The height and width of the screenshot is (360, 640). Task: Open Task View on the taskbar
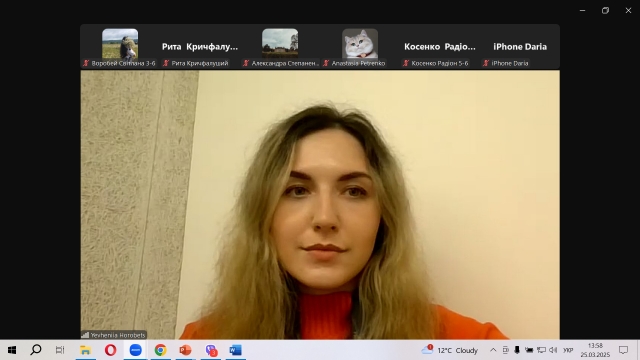[x=60, y=350]
